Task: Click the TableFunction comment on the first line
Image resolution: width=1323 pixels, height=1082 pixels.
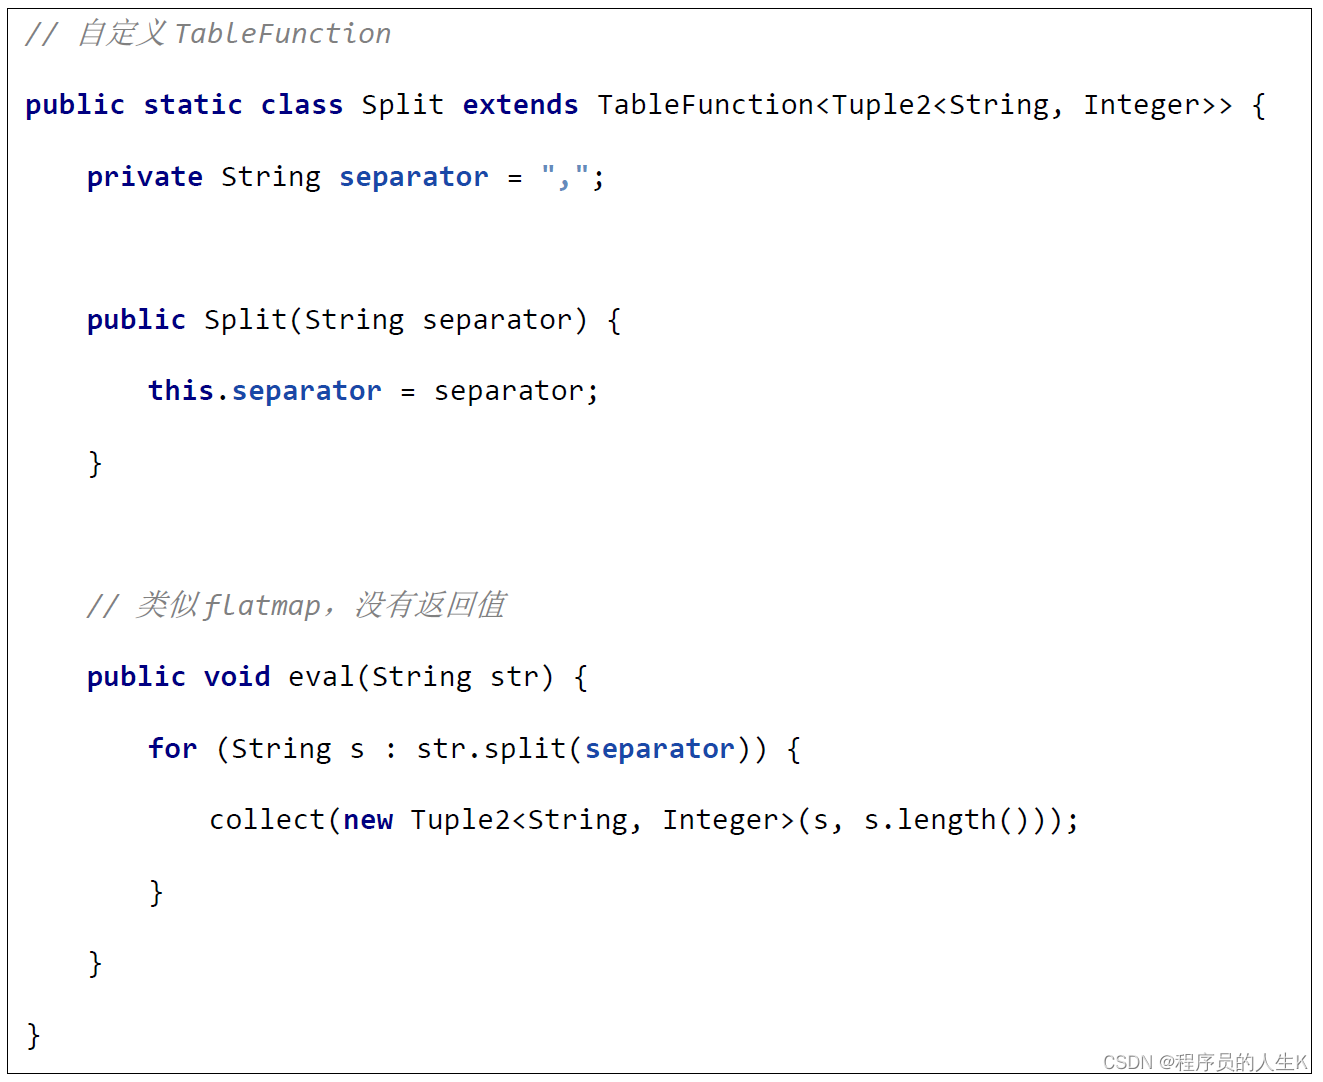Action: [x=208, y=34]
